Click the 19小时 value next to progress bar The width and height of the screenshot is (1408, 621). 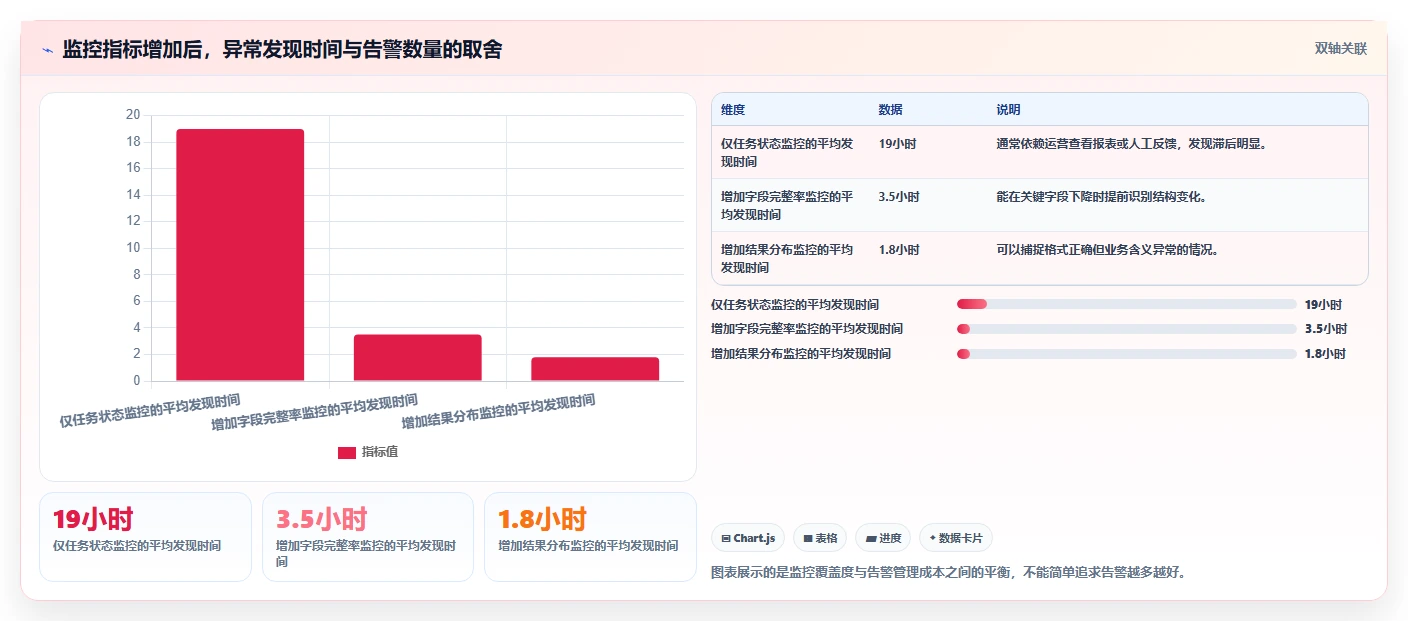pos(1323,305)
